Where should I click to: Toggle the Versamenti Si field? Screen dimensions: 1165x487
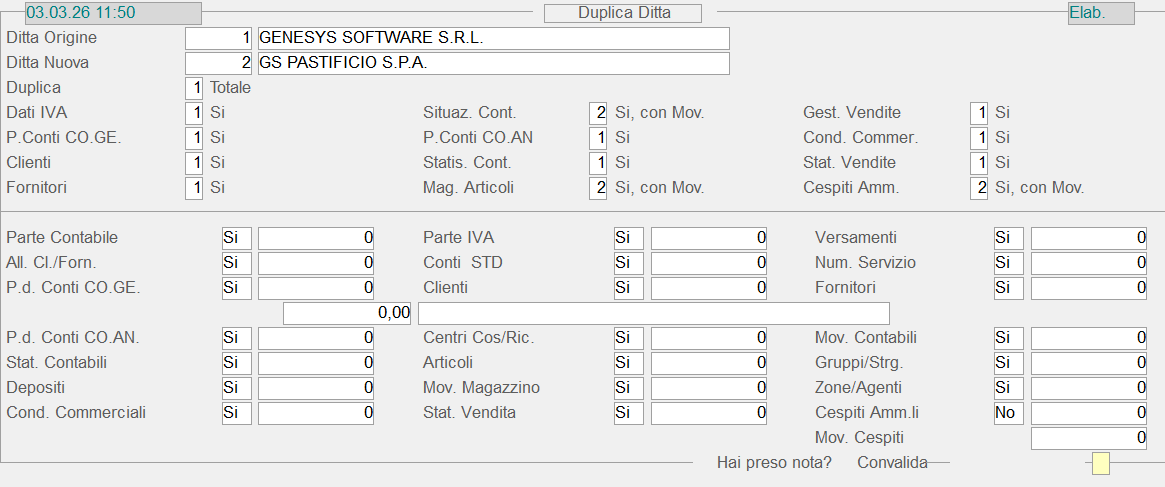(x=1008, y=238)
